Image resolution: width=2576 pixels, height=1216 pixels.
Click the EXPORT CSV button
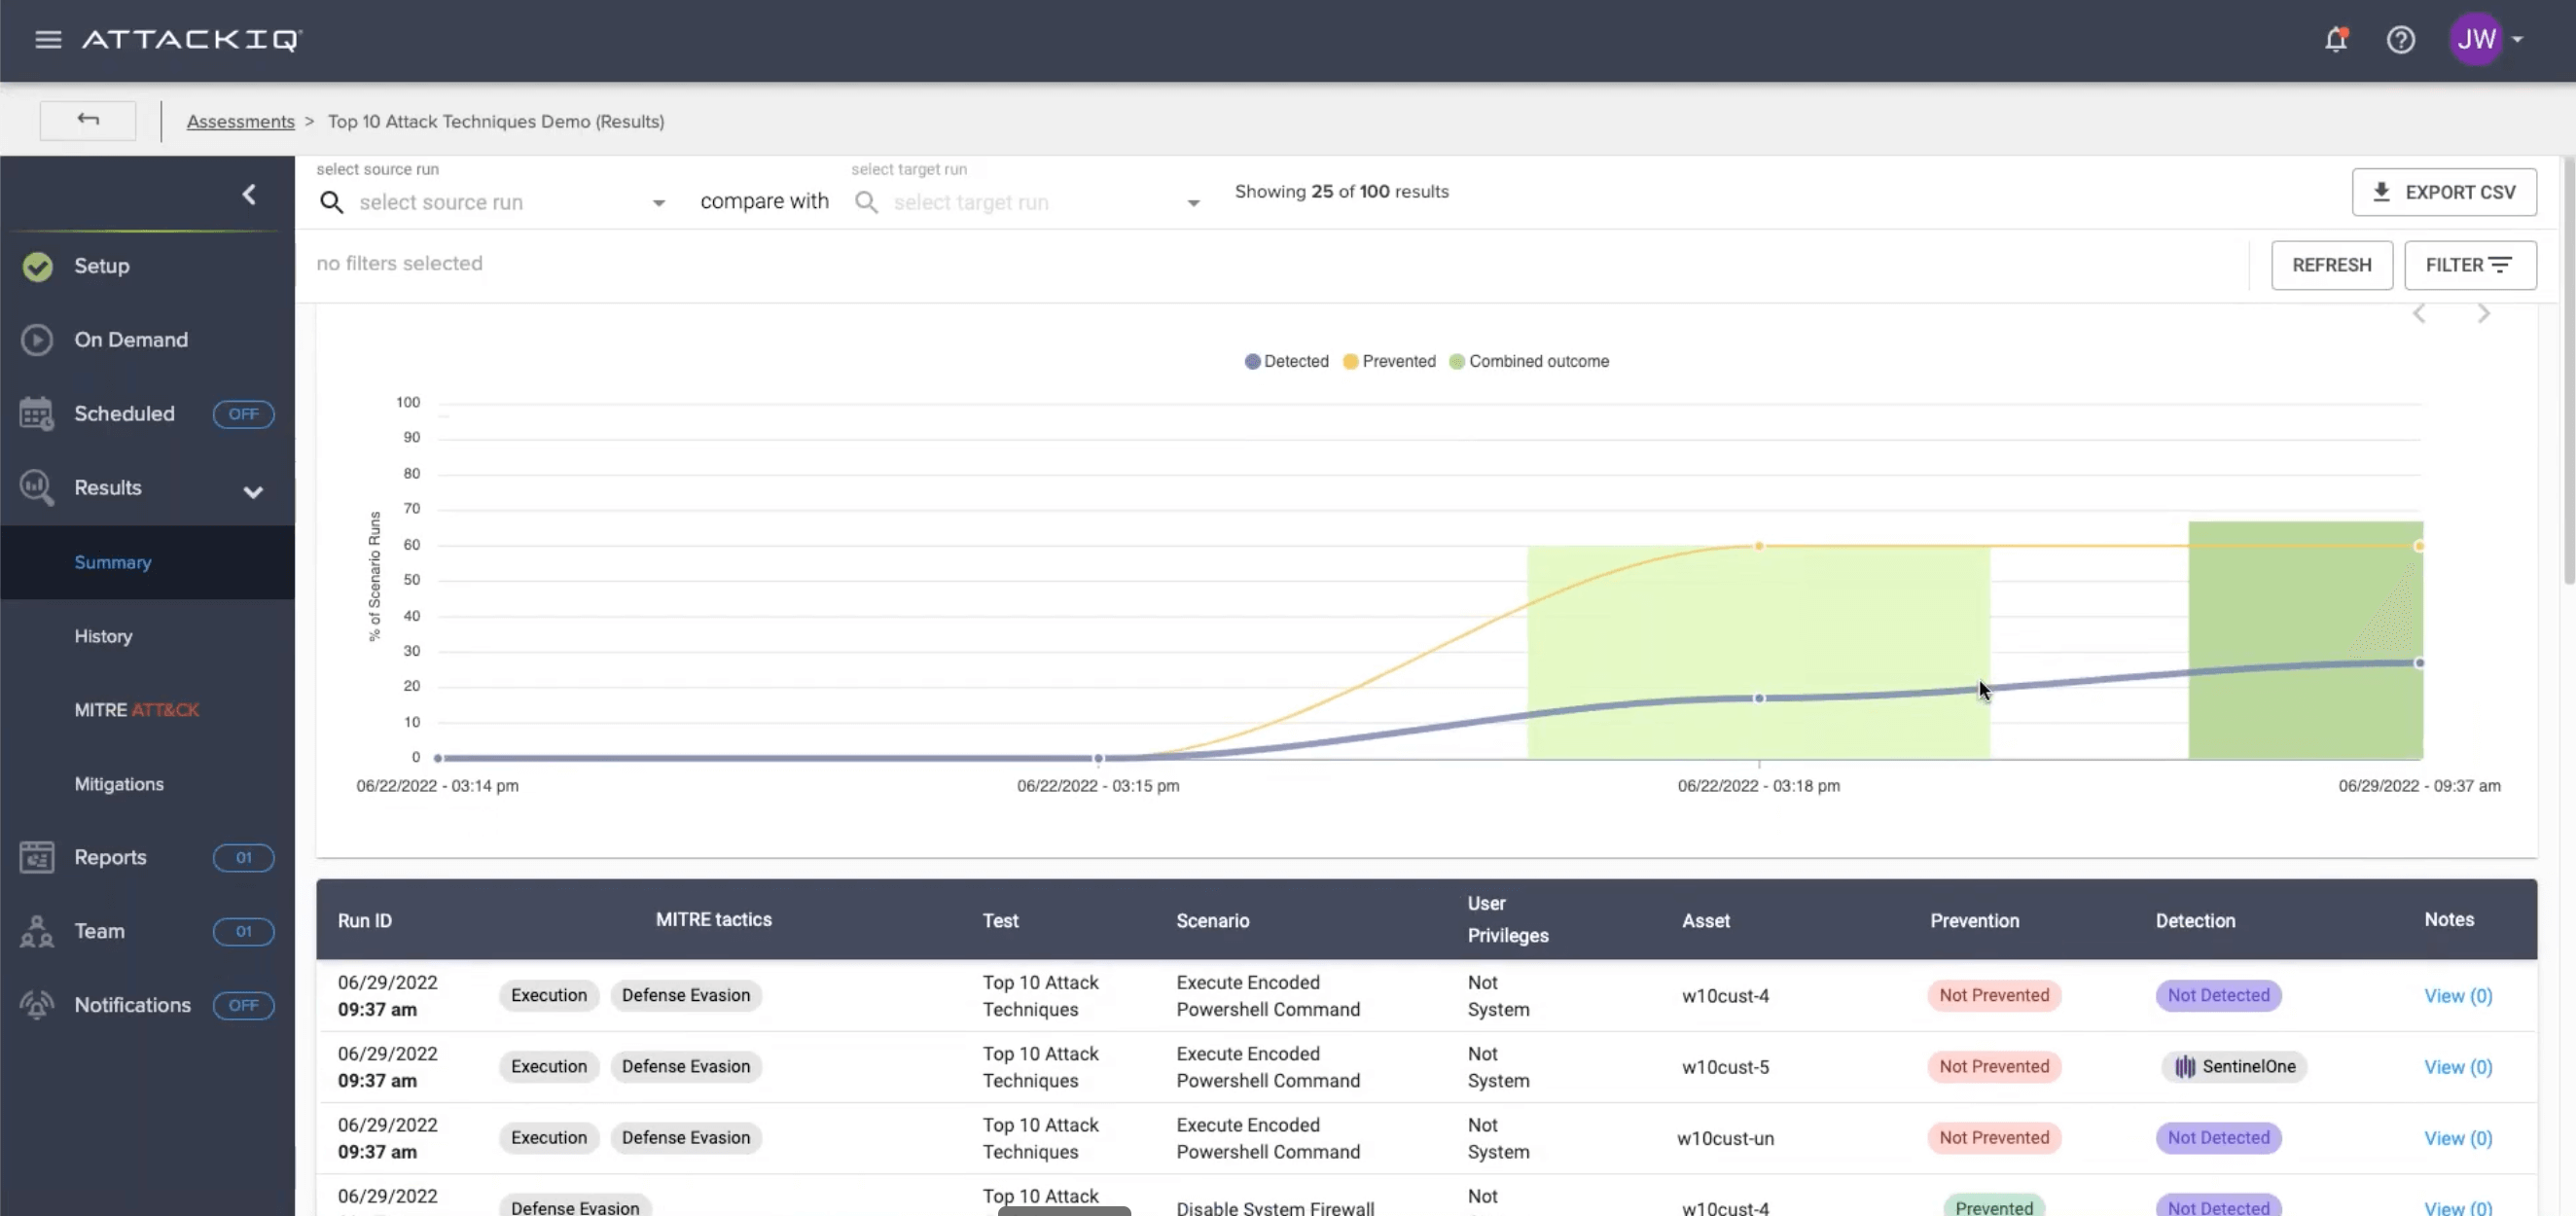pyautogui.click(x=2443, y=192)
